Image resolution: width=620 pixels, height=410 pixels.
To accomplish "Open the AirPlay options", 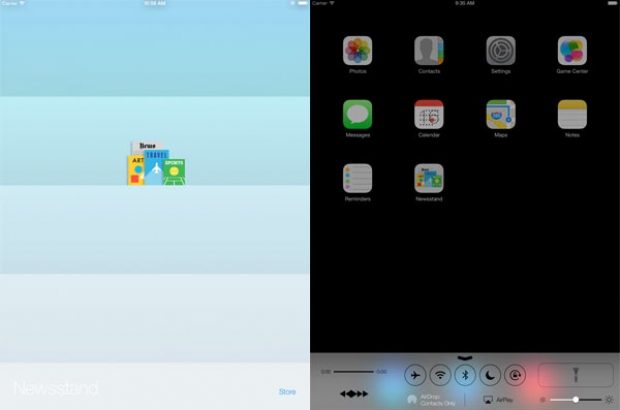I will click(x=498, y=400).
